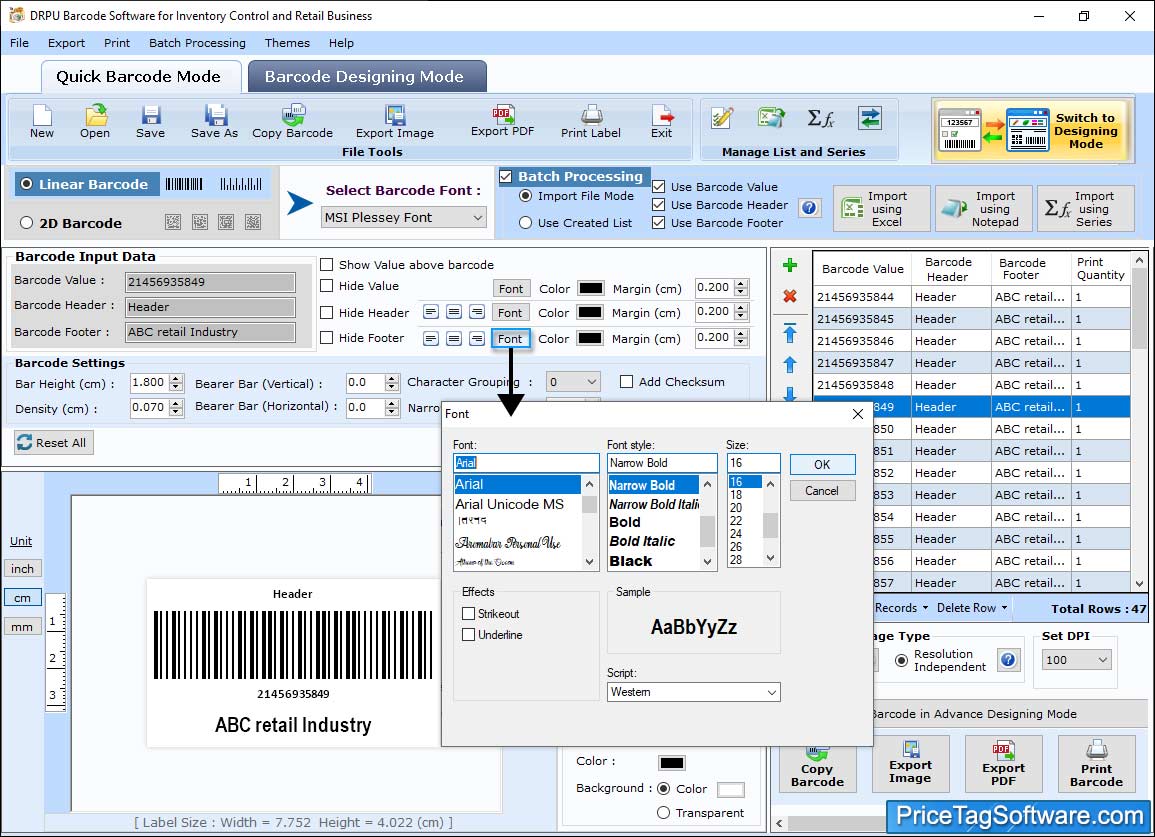This screenshot has width=1155, height=837.
Task: Uncheck Use Barcode Footer
Action: click(x=659, y=223)
